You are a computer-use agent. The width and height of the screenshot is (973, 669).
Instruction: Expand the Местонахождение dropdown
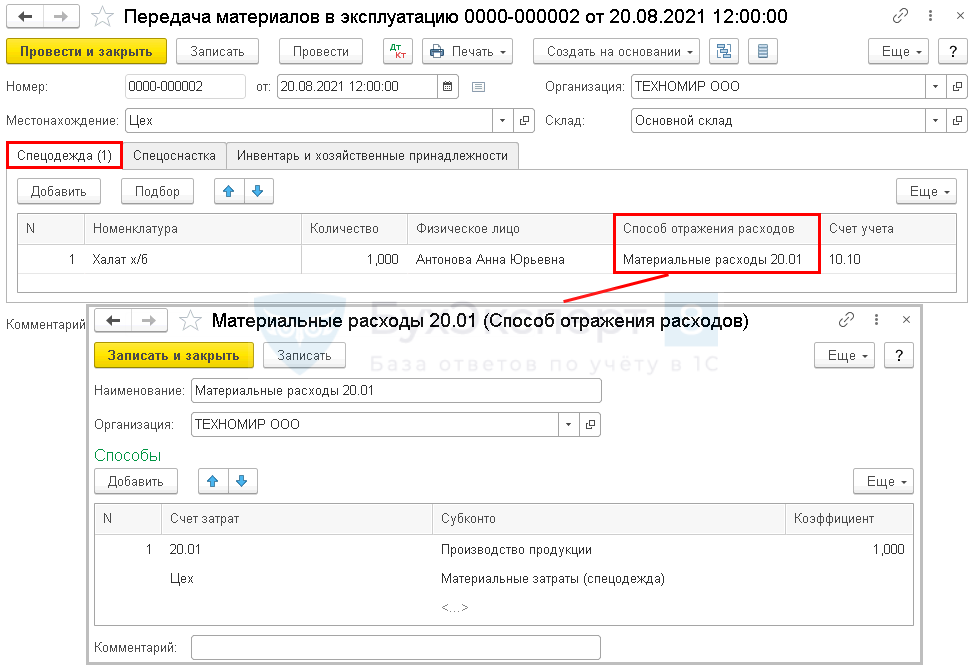[503, 120]
